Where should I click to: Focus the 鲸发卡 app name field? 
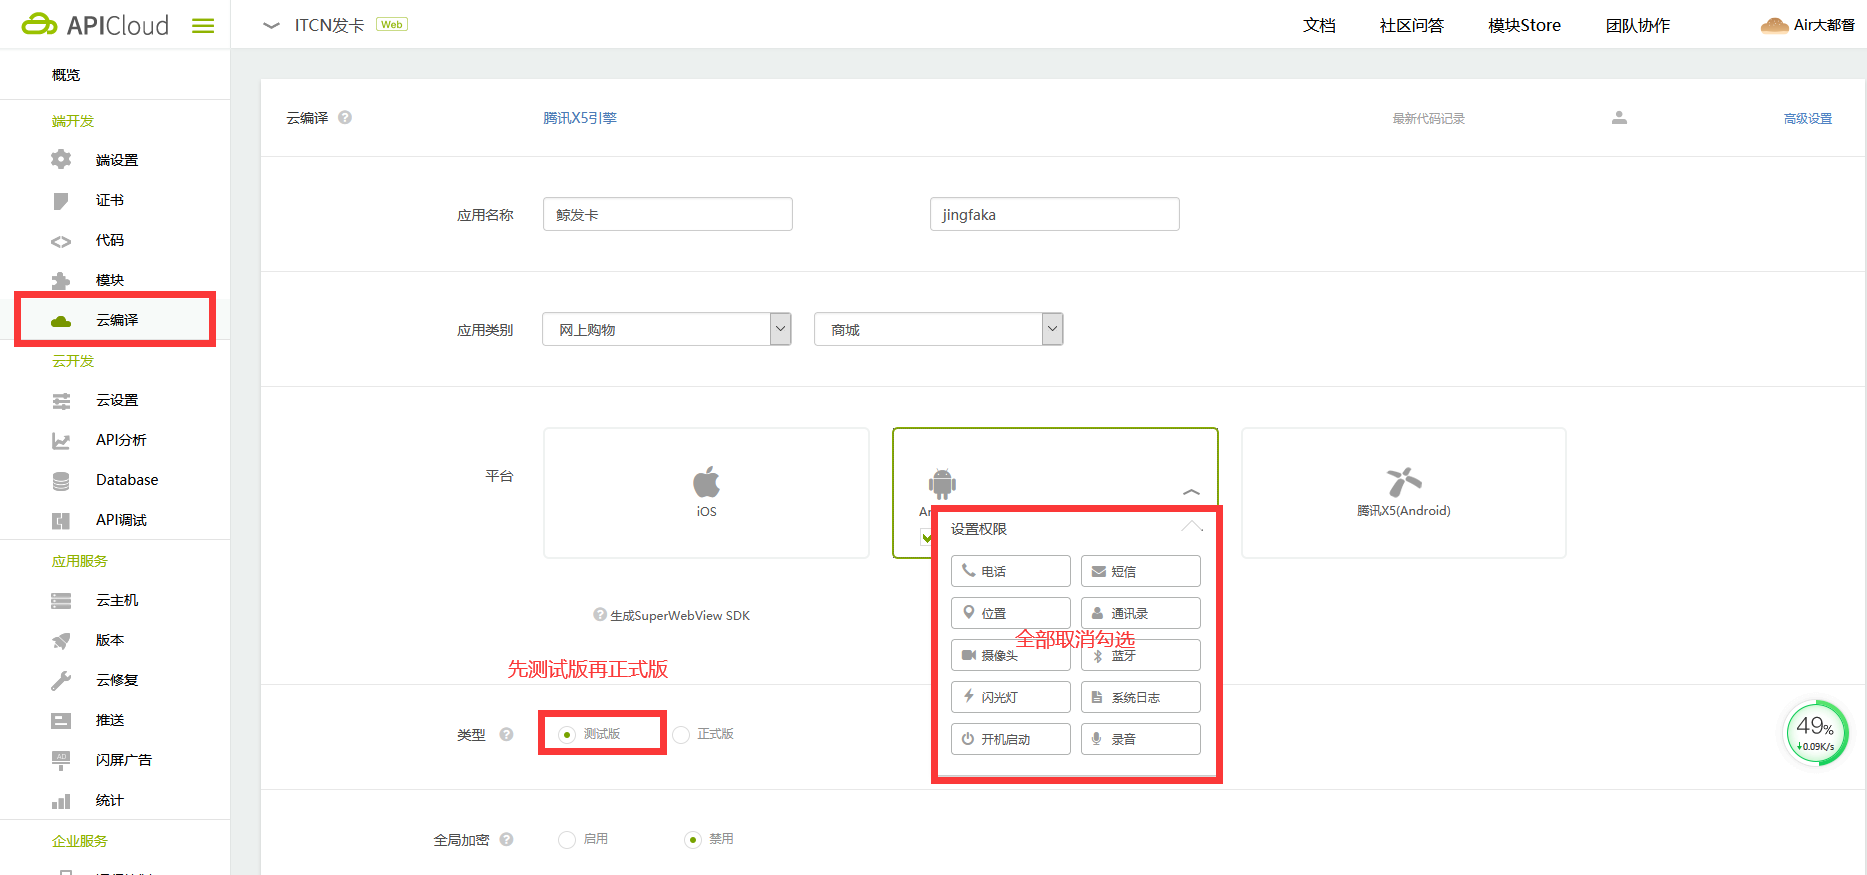(x=668, y=214)
